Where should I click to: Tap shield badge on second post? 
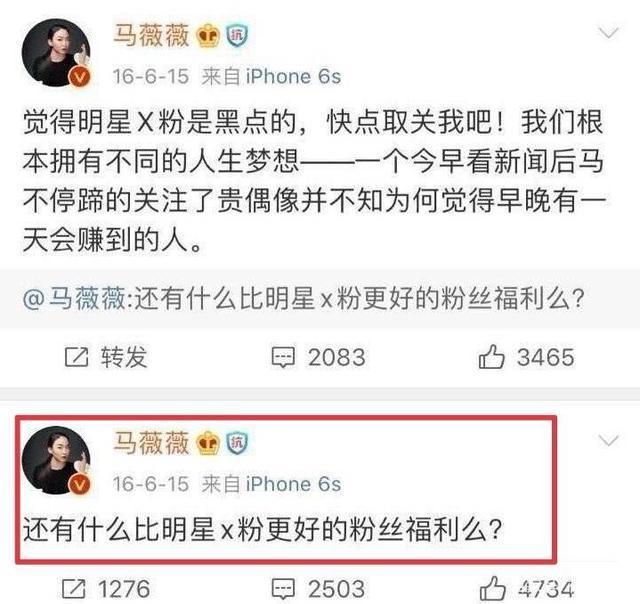(x=237, y=443)
